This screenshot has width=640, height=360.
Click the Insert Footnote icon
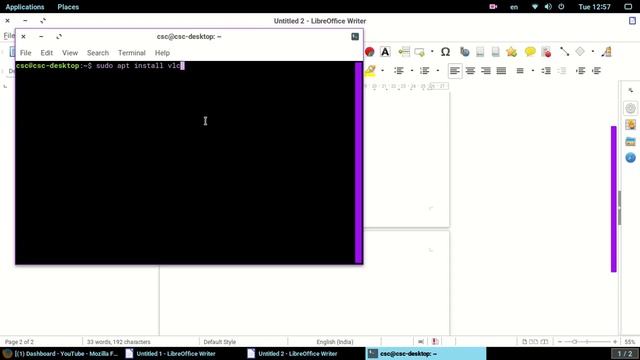[480, 52]
